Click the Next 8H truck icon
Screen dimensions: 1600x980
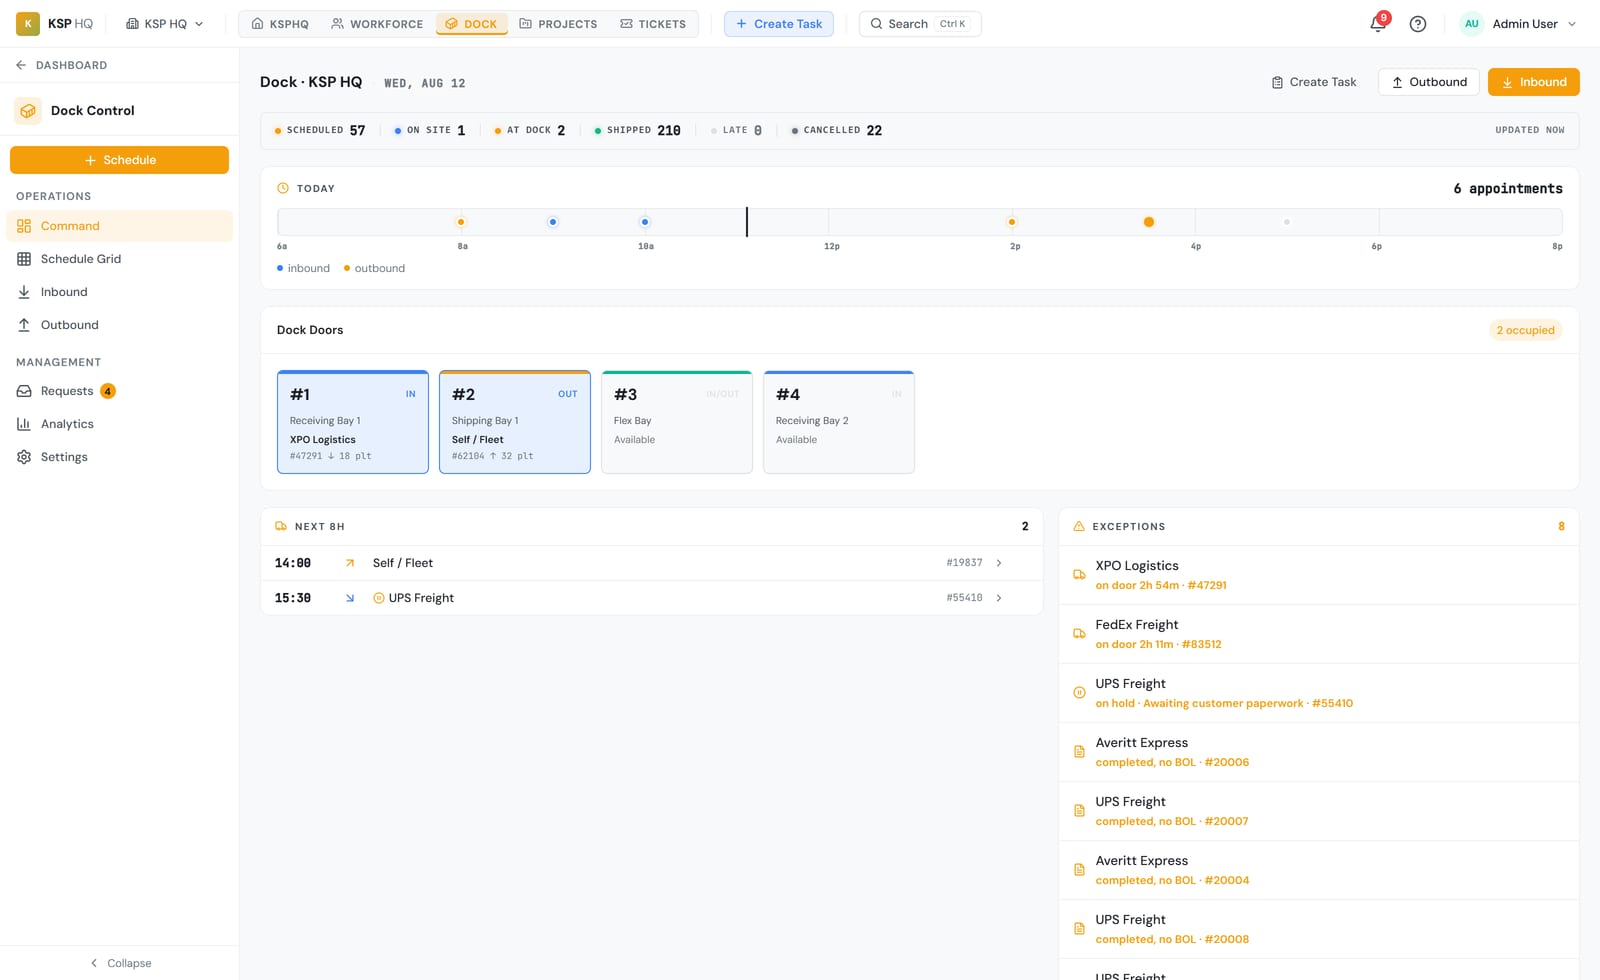tap(281, 526)
